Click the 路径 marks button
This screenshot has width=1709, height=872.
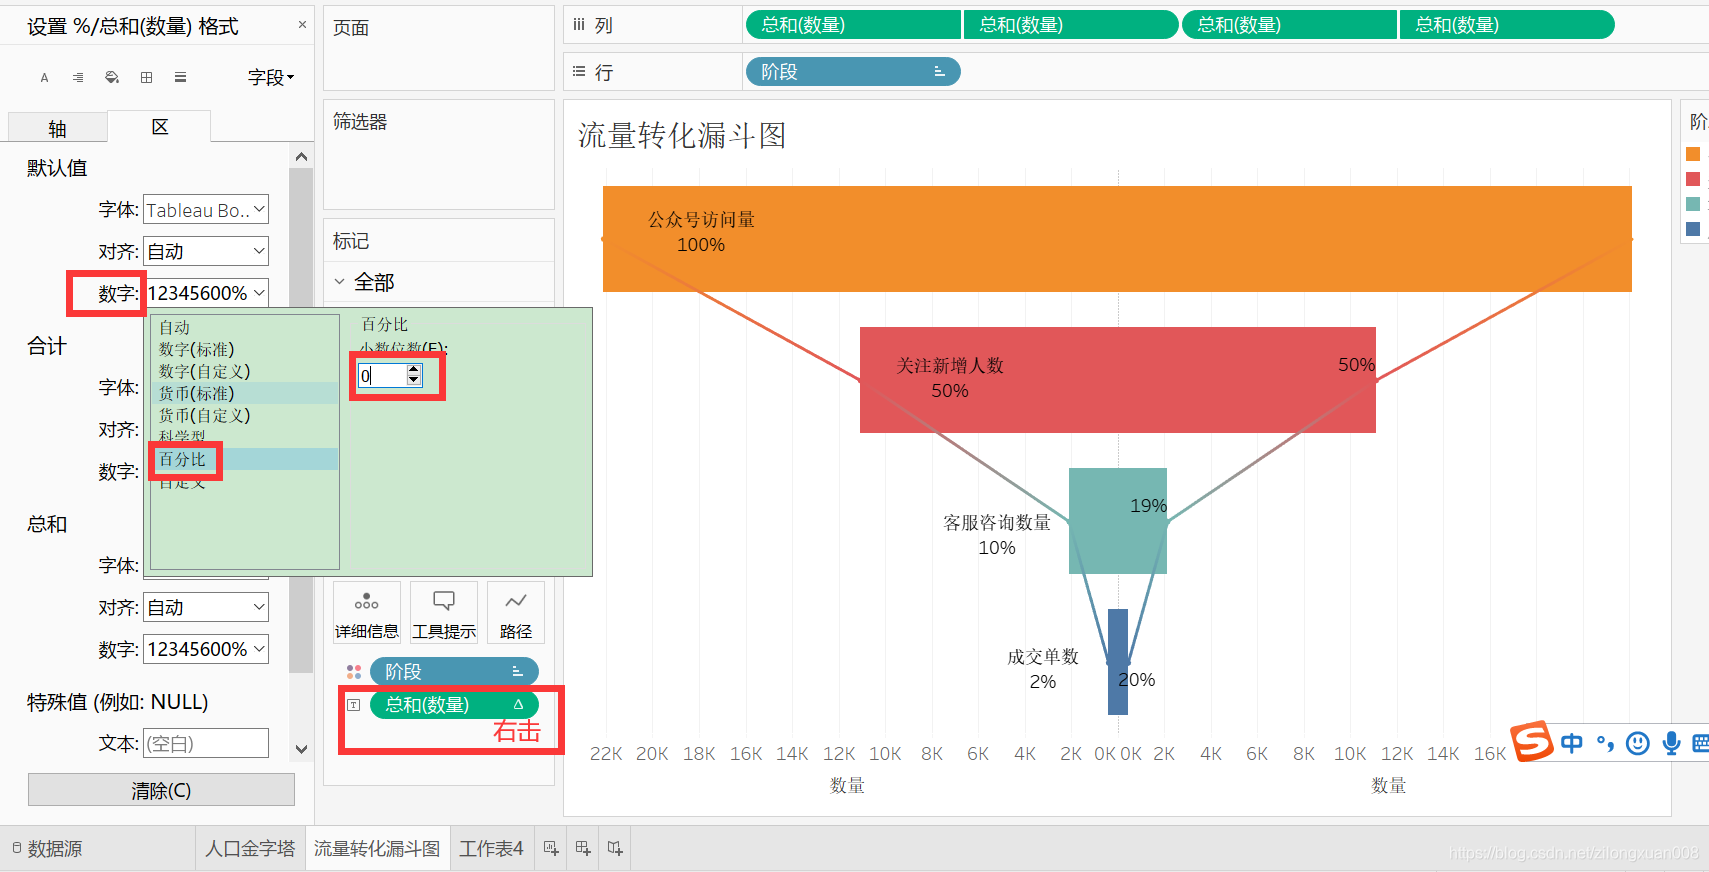pyautogui.click(x=516, y=612)
